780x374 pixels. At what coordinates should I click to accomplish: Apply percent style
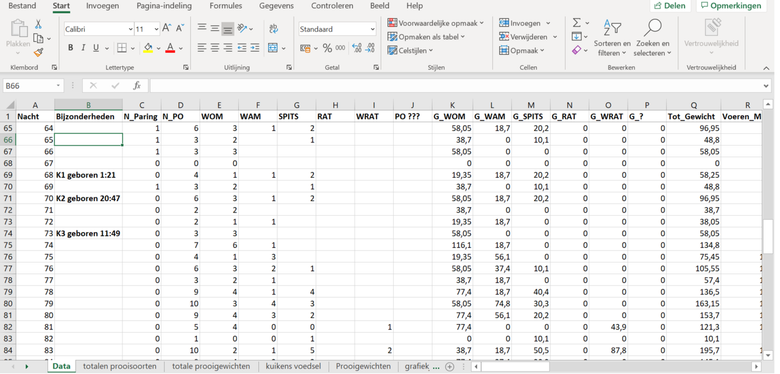pyautogui.click(x=327, y=48)
